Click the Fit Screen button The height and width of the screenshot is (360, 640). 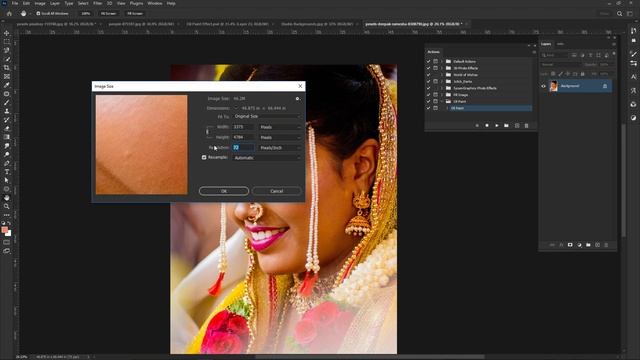108,13
